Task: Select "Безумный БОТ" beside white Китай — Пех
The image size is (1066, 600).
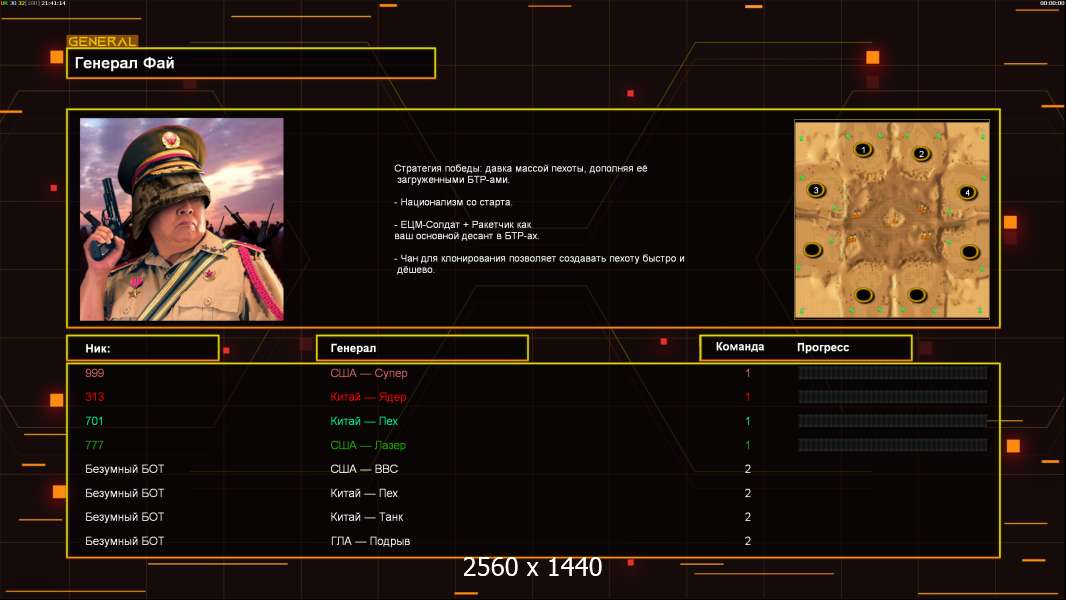Action: (124, 493)
